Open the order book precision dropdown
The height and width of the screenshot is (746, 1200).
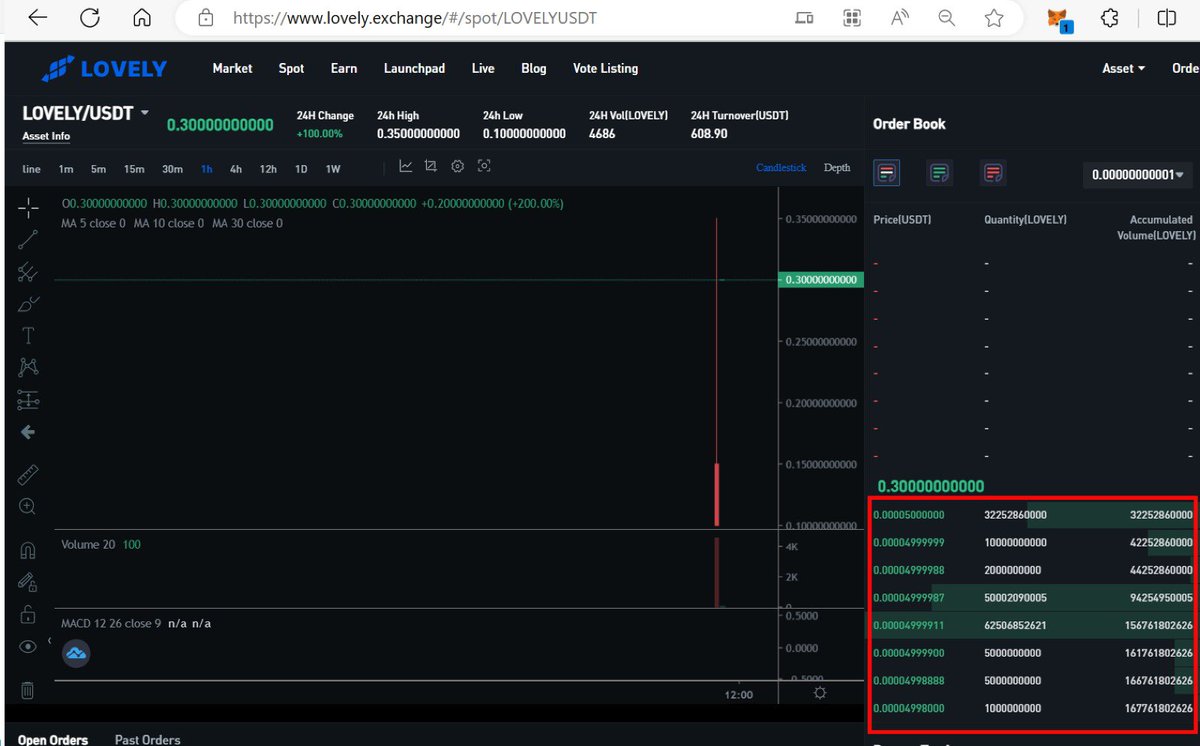(1139, 173)
